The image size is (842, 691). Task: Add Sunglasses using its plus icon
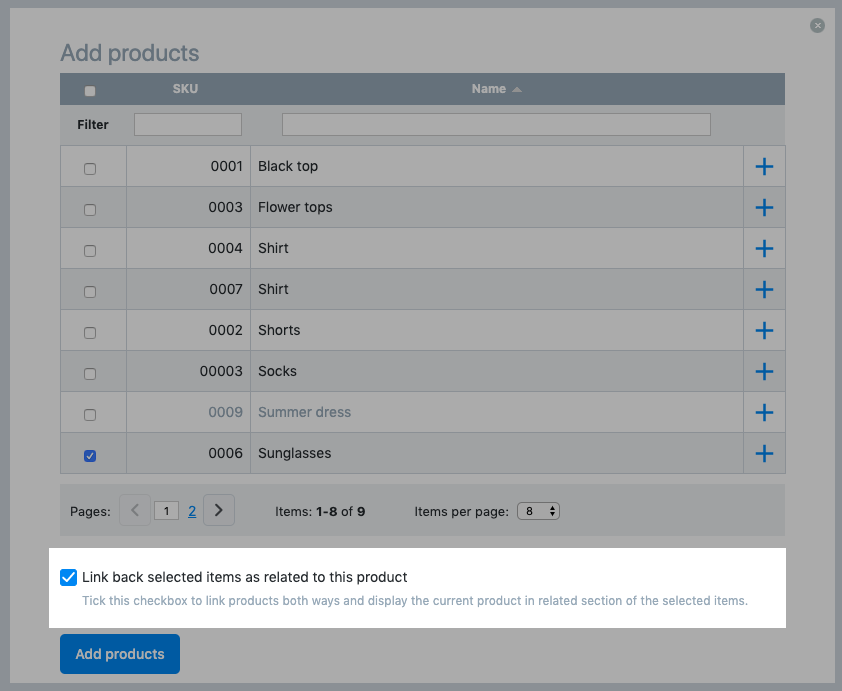coord(764,453)
